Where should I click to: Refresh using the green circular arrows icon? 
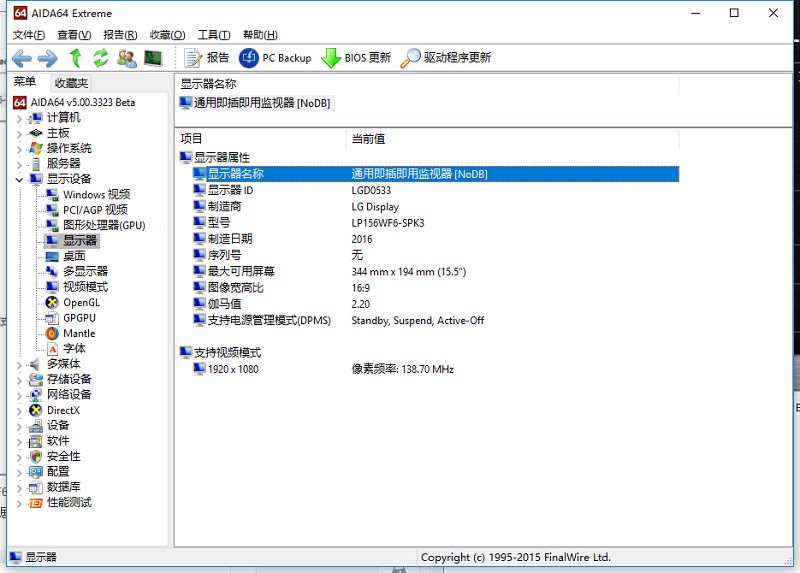[x=101, y=58]
